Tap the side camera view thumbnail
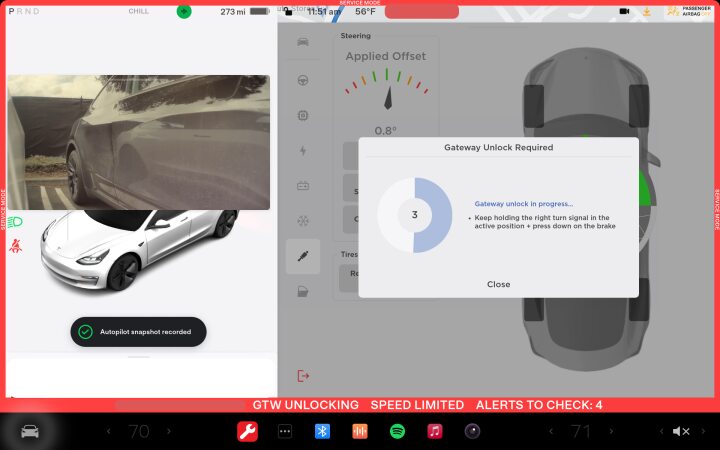This screenshot has width=720, height=450. [x=138, y=142]
